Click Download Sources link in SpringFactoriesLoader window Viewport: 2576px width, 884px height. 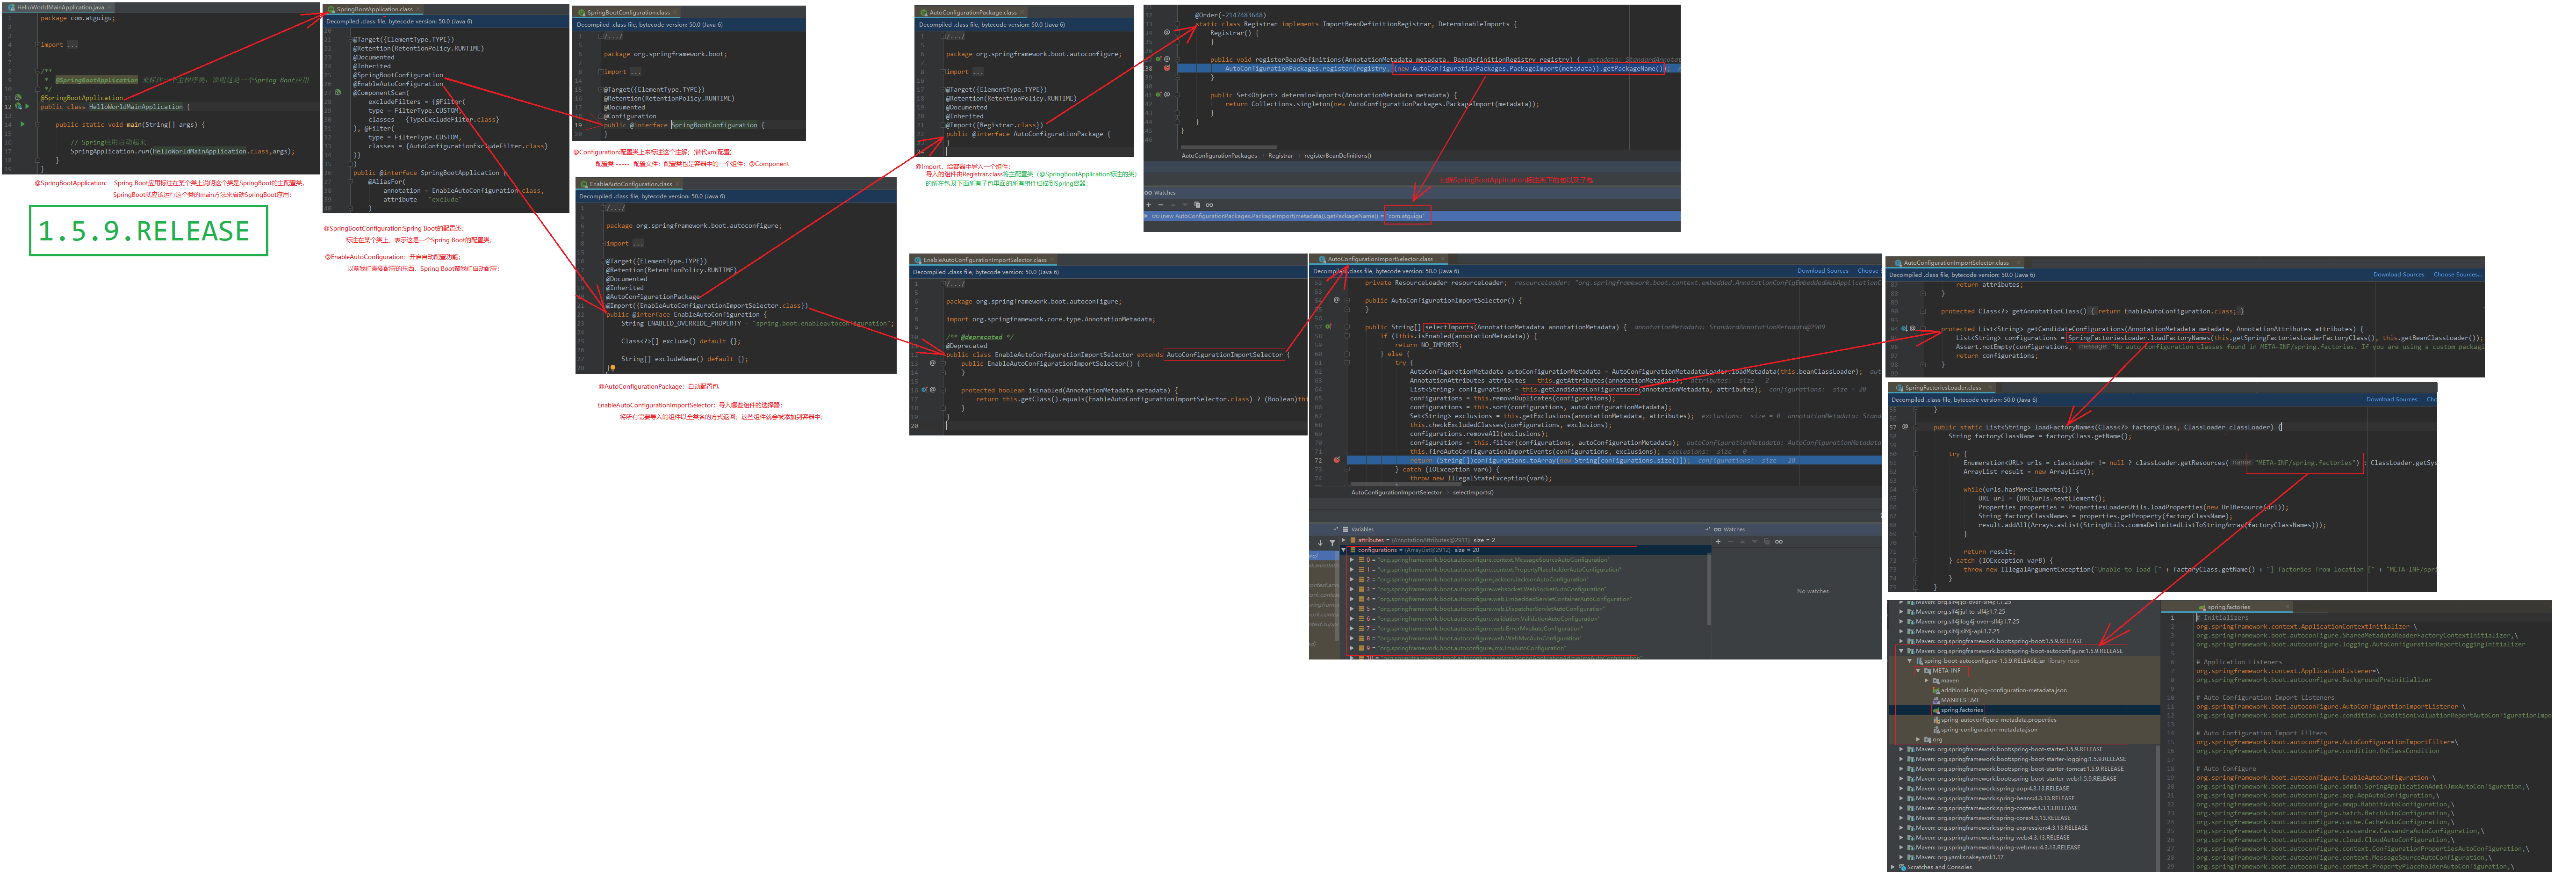2392,400
